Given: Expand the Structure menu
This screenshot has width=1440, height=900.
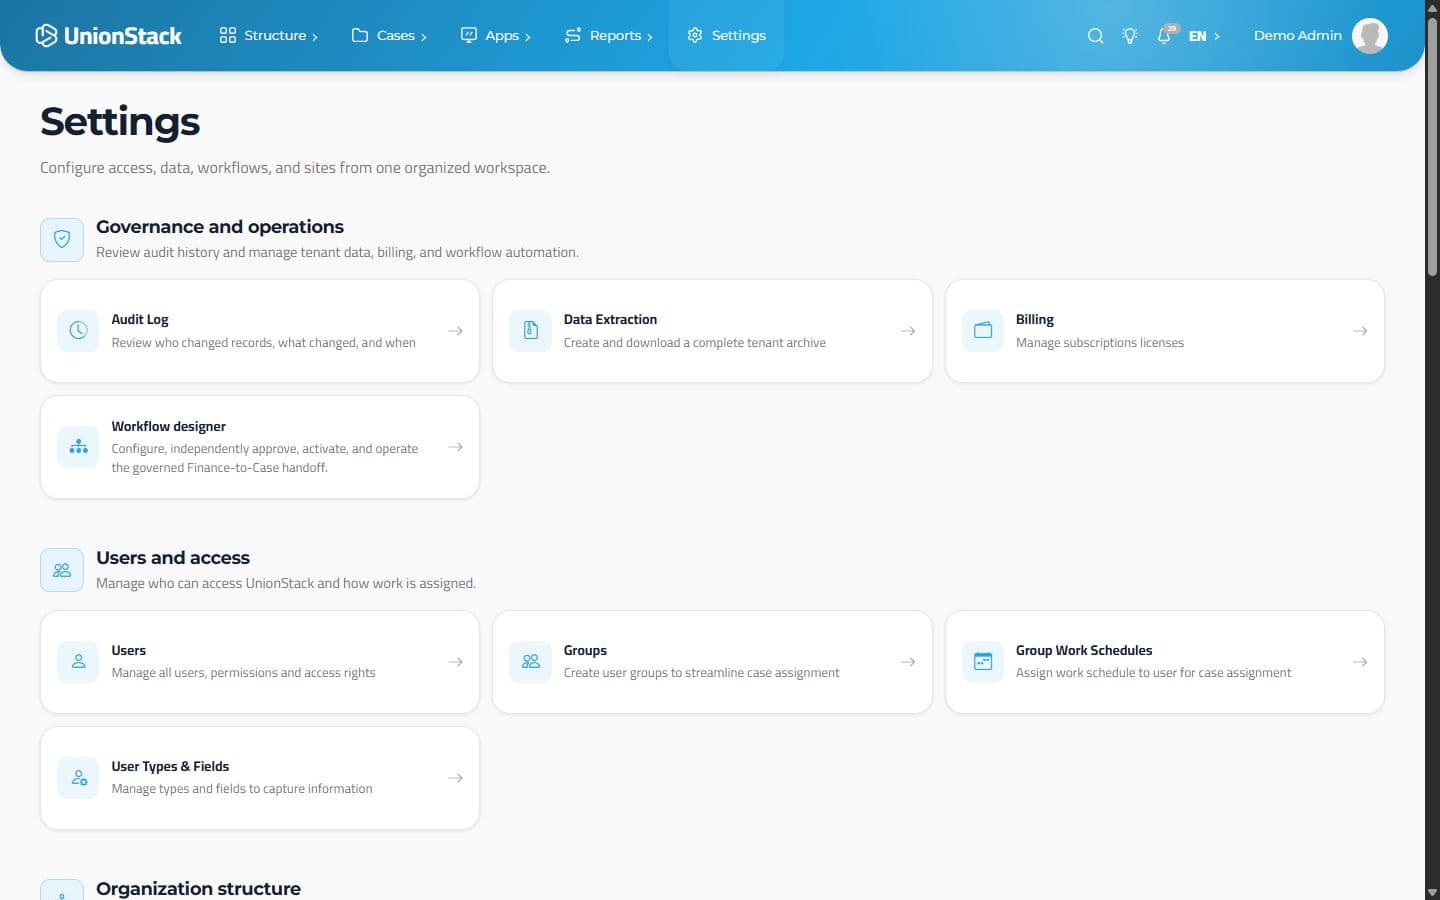Looking at the screenshot, I should tap(268, 36).
